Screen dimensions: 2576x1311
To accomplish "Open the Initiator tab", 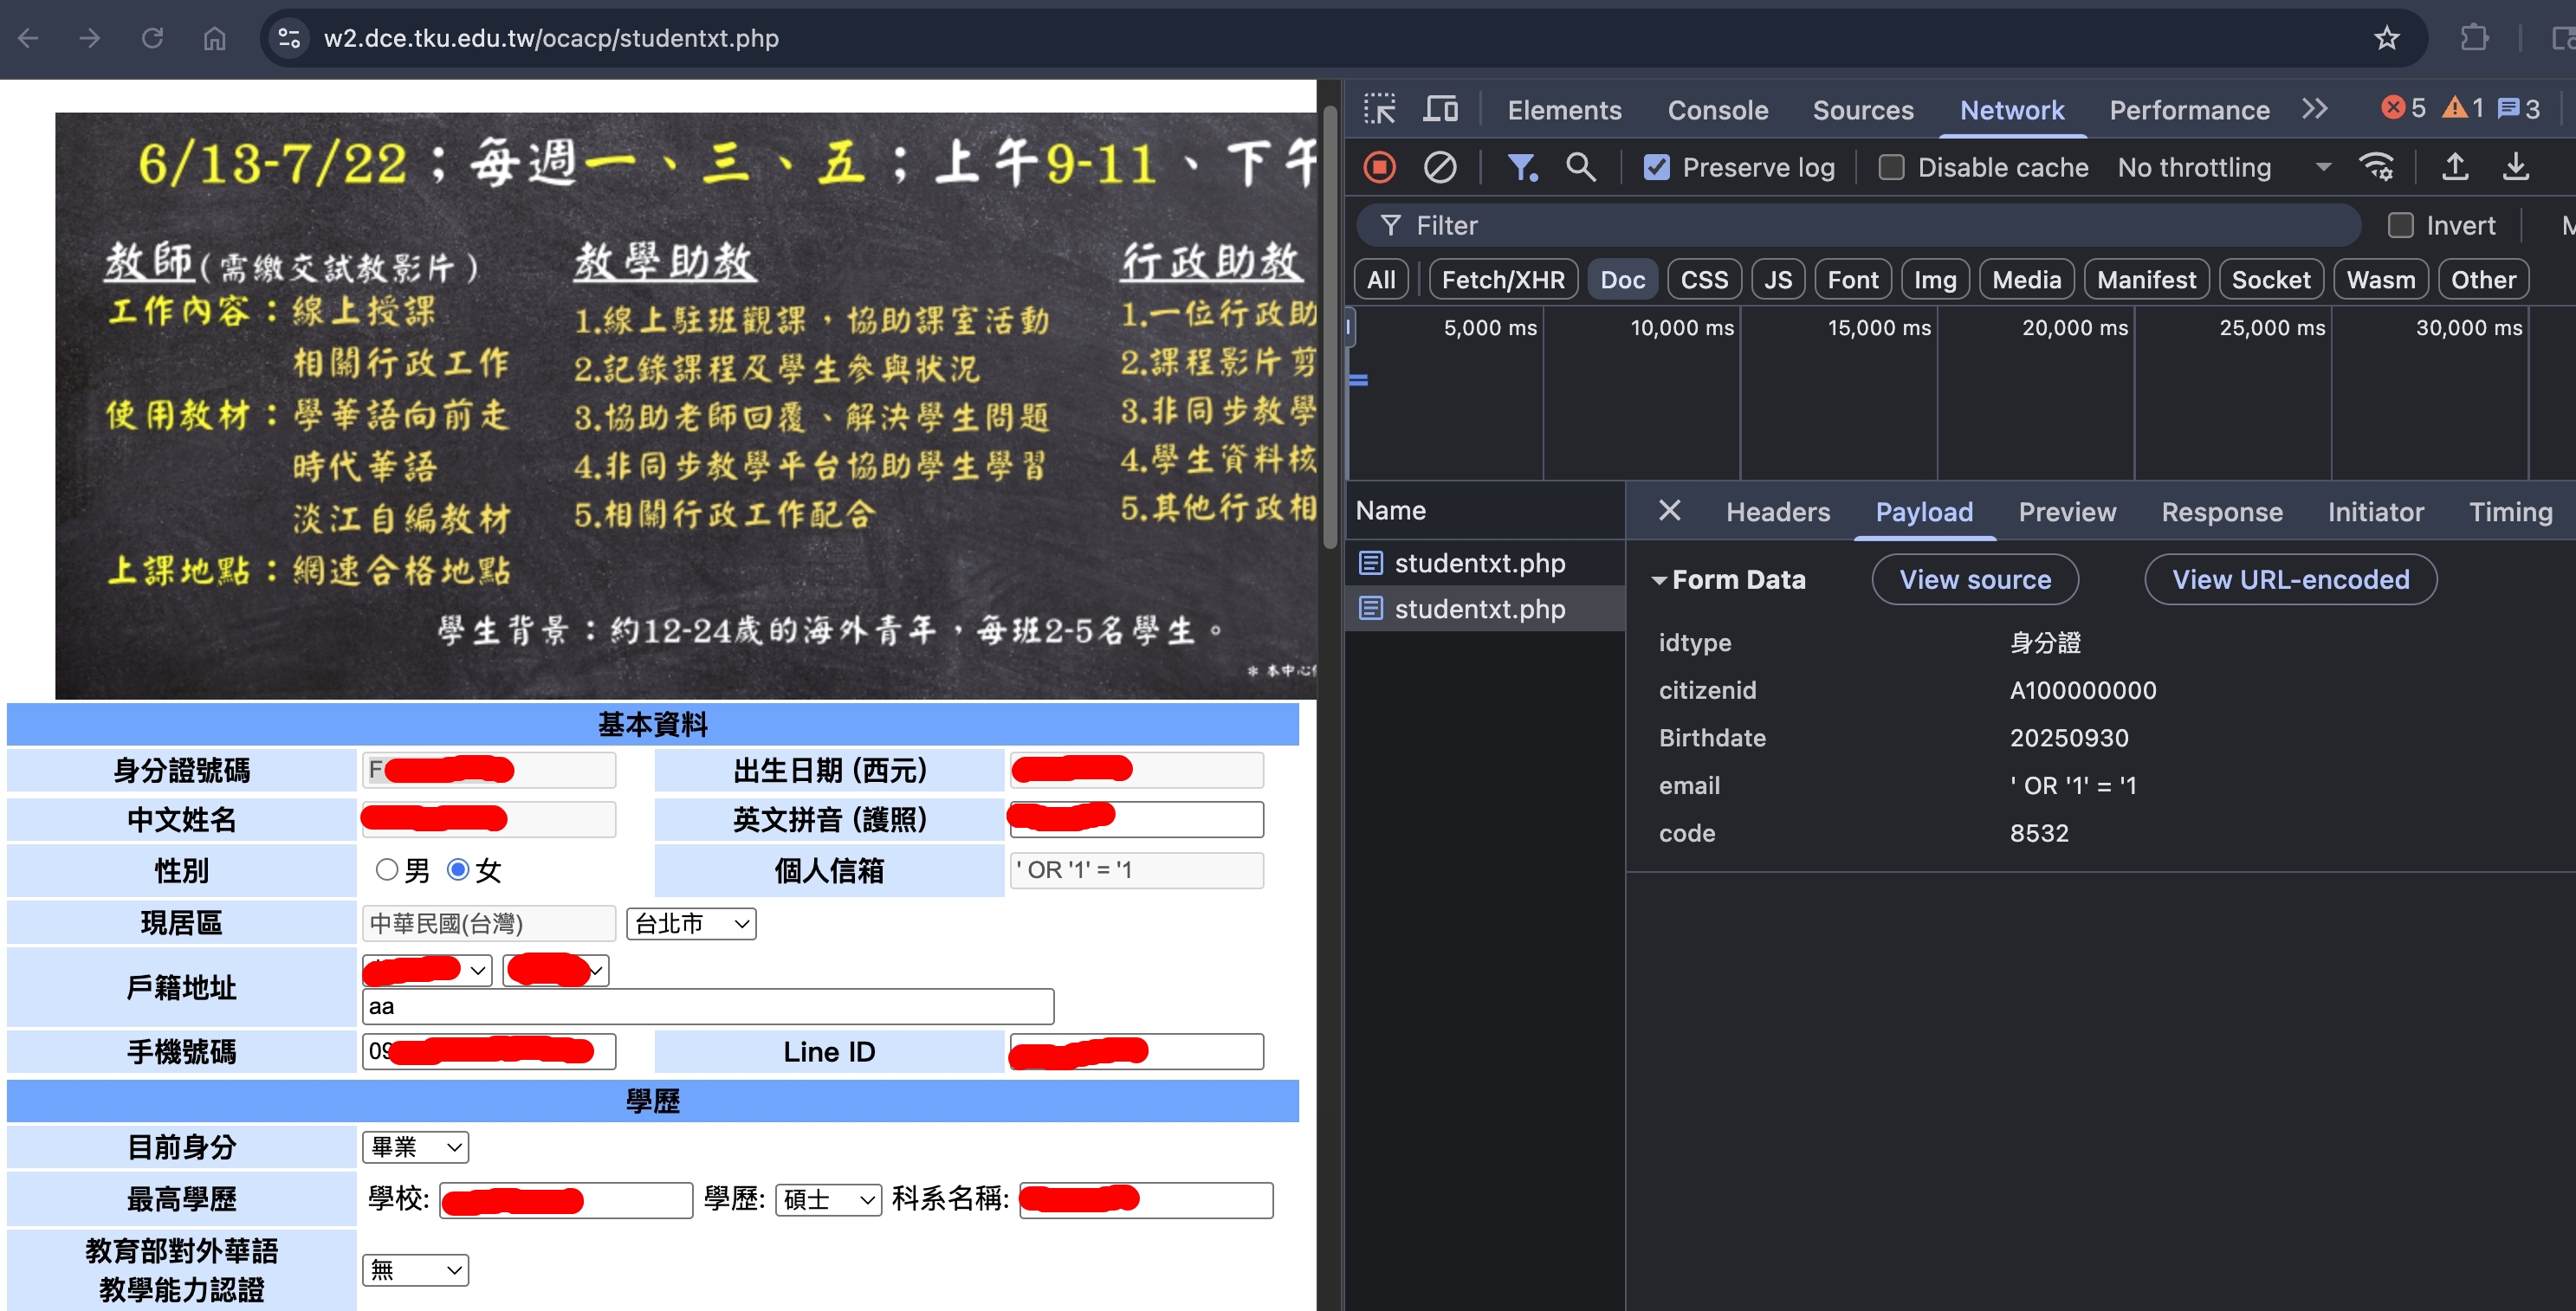I will click(x=2375, y=511).
